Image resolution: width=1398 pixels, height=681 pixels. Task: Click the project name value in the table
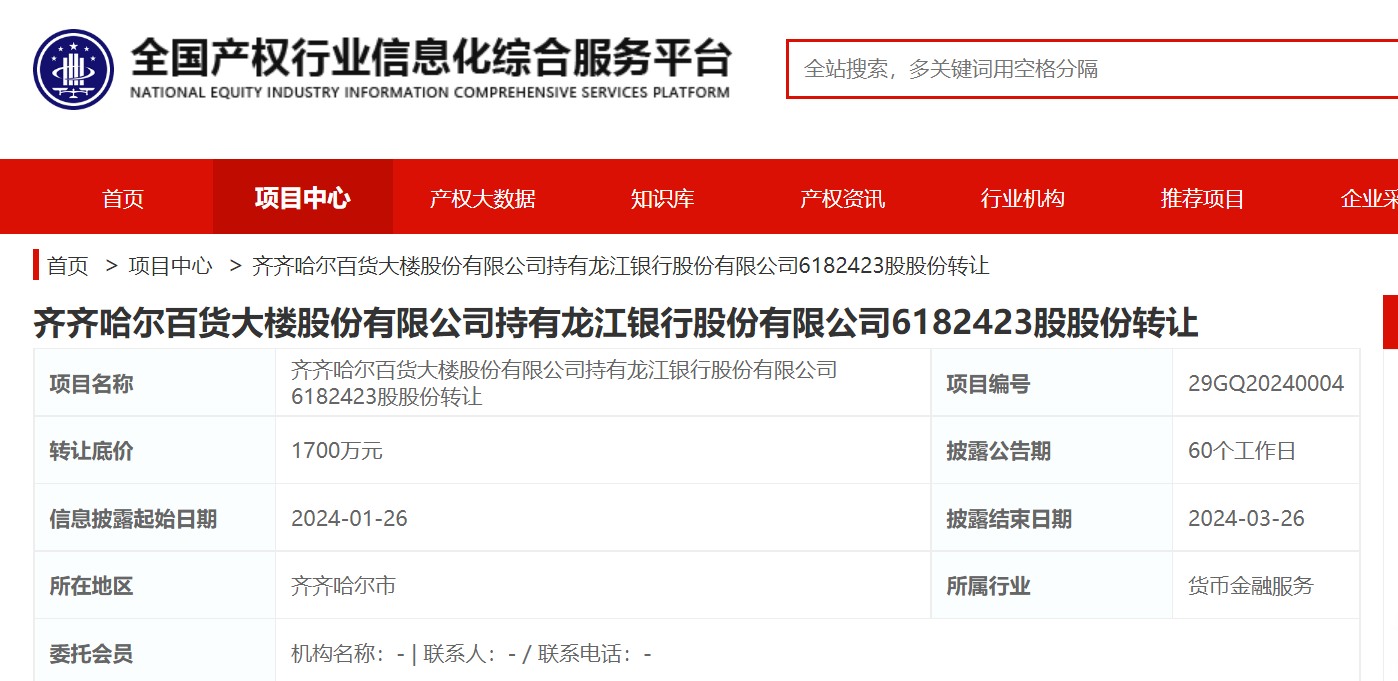tap(564, 383)
